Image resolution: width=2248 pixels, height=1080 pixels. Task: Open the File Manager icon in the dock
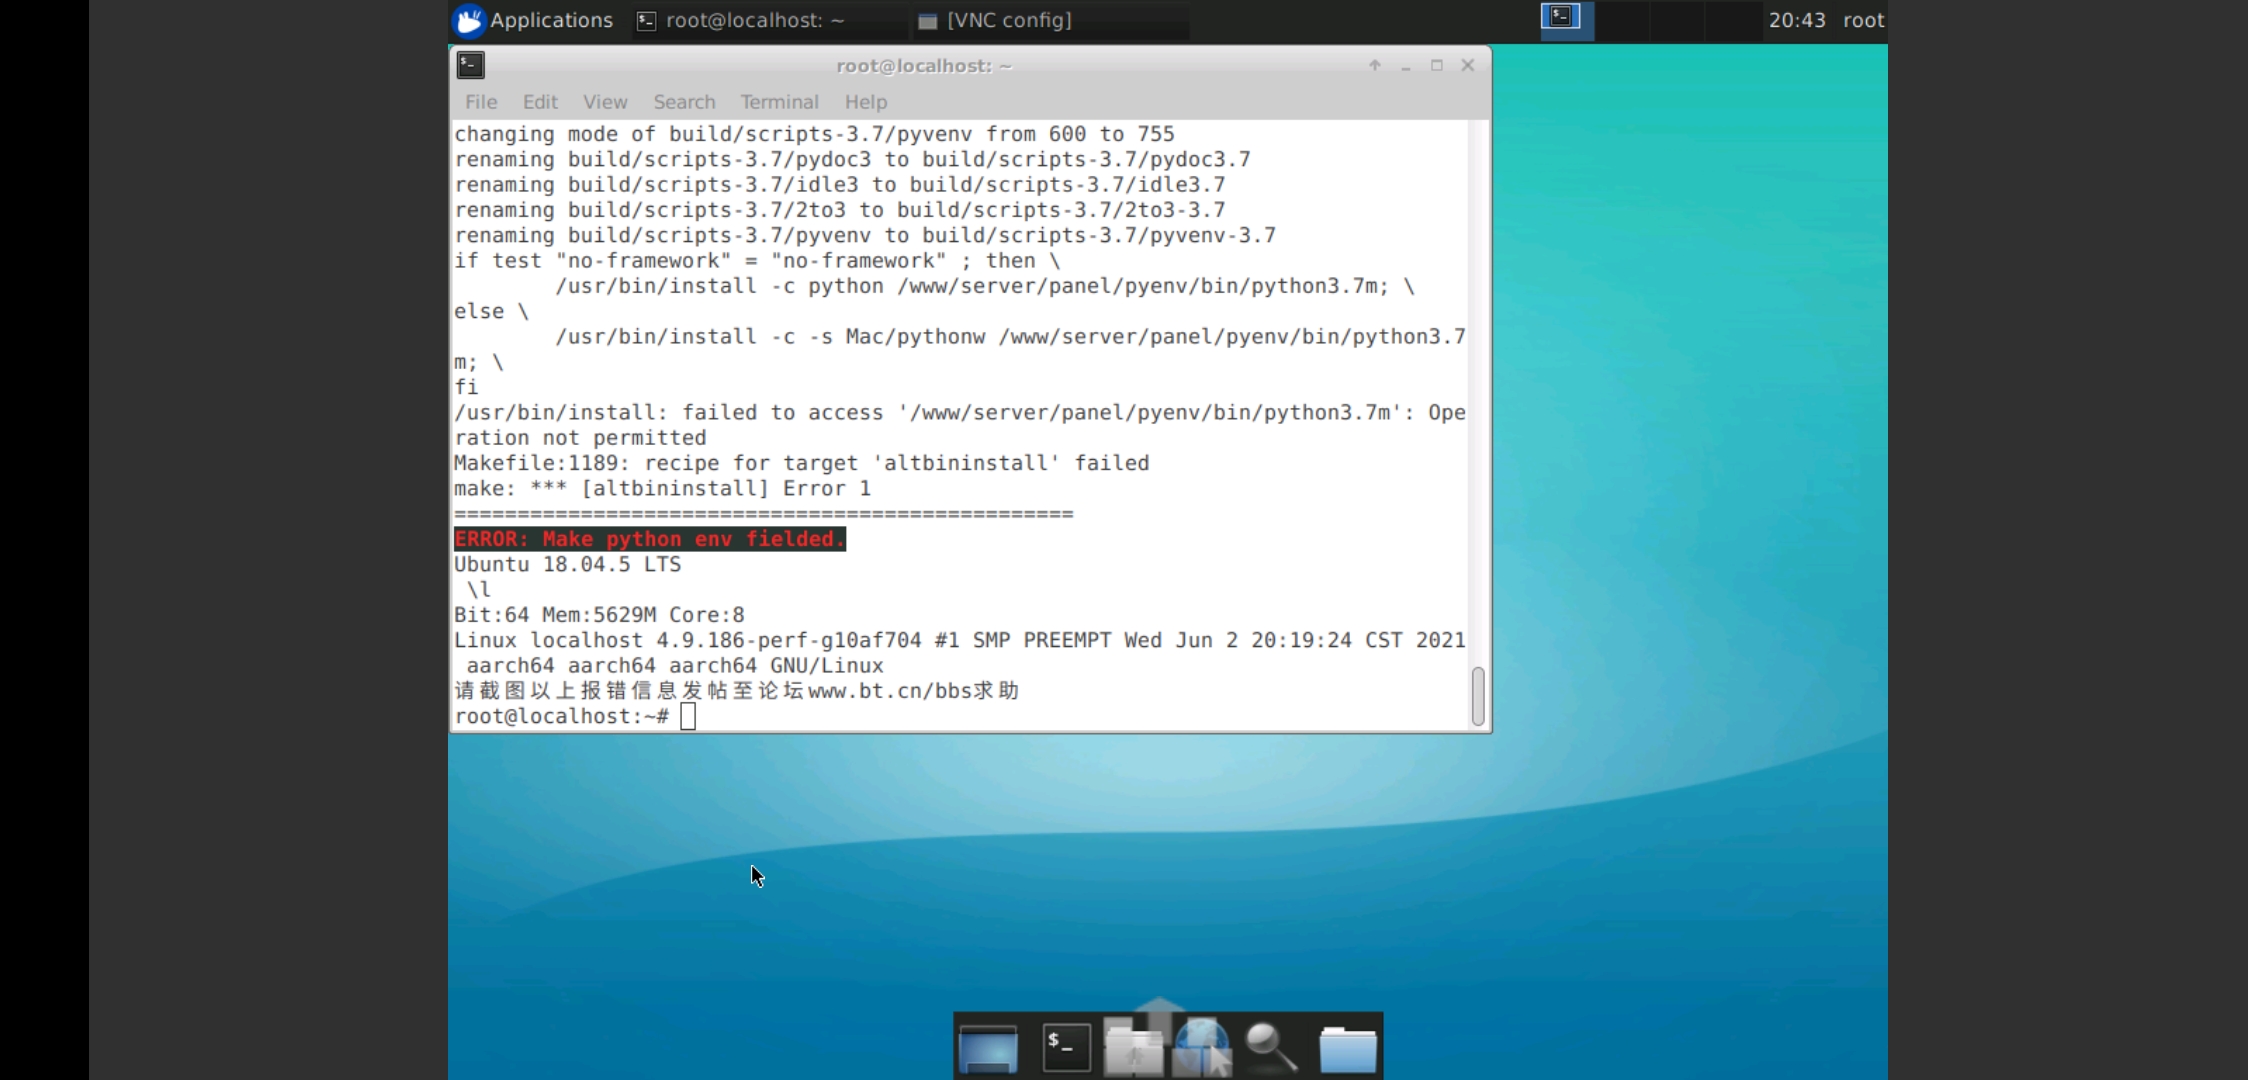coord(1133,1048)
